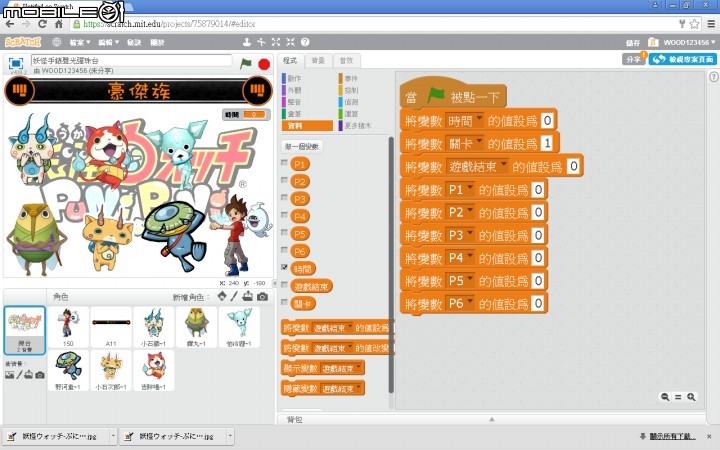Switch to the 程式 scripts tab

click(x=290, y=61)
